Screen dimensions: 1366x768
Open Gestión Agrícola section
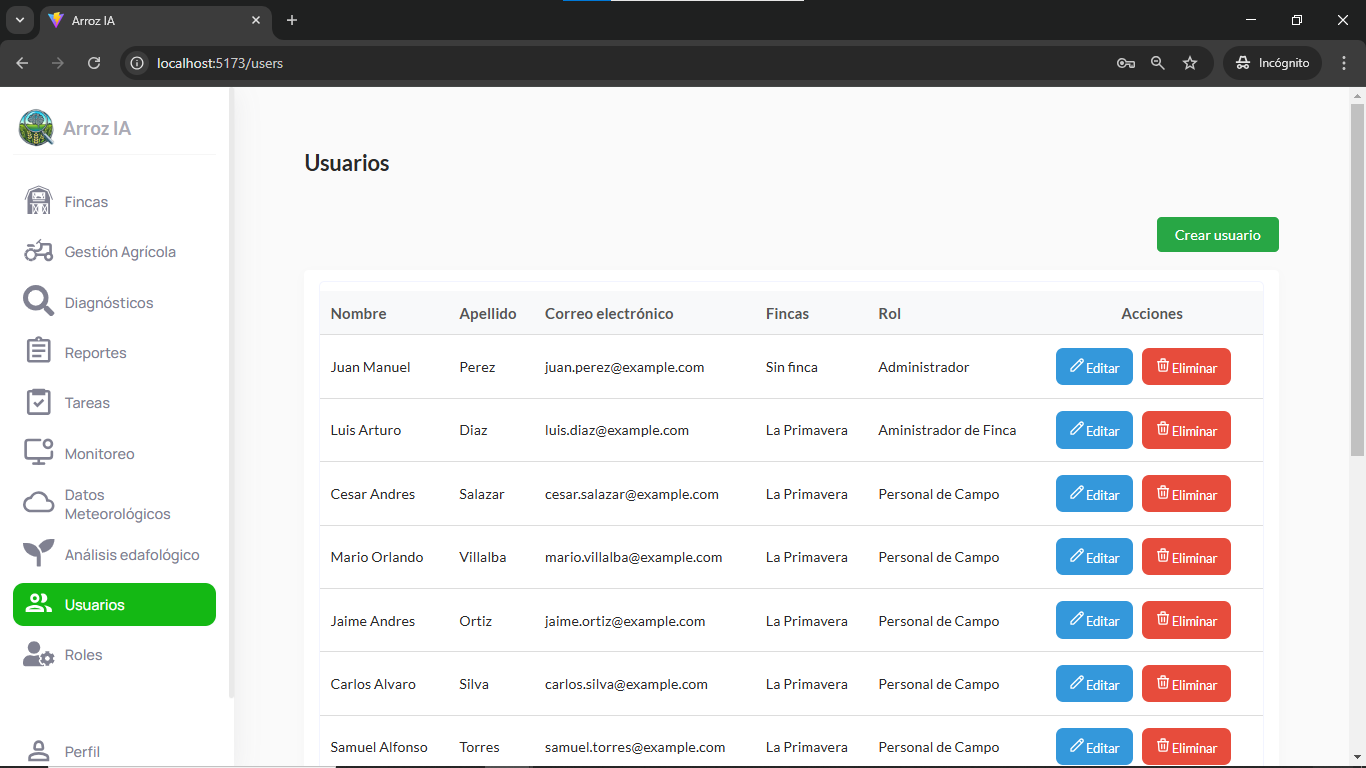[x=114, y=251]
